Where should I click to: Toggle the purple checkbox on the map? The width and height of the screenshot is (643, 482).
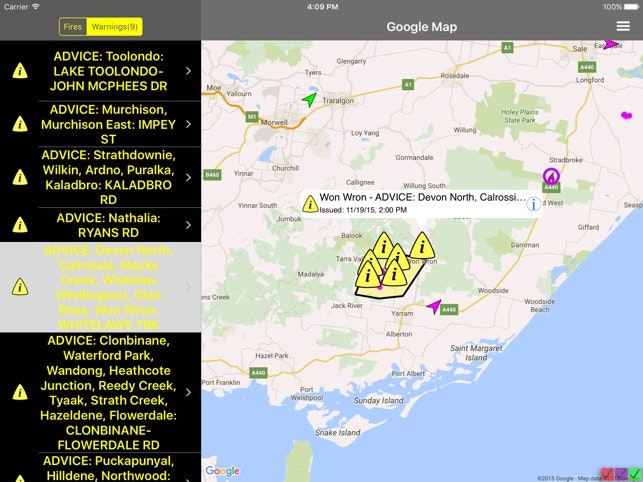tap(620, 473)
